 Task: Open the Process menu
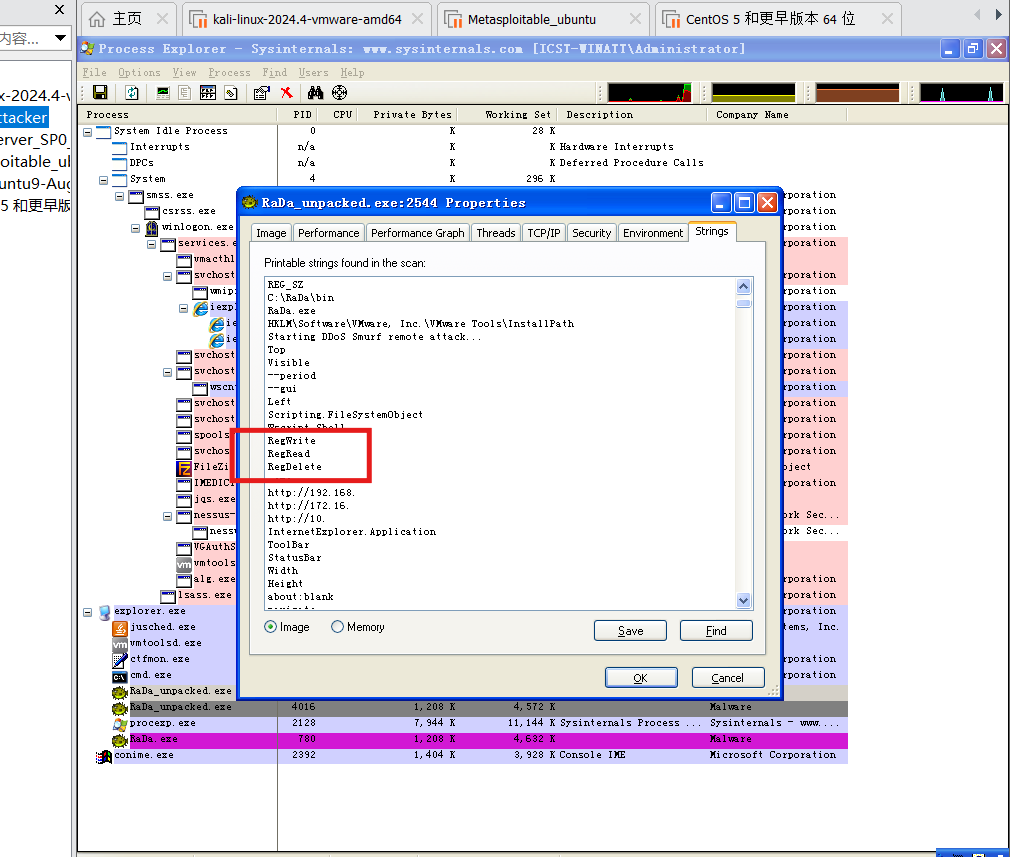pos(229,72)
